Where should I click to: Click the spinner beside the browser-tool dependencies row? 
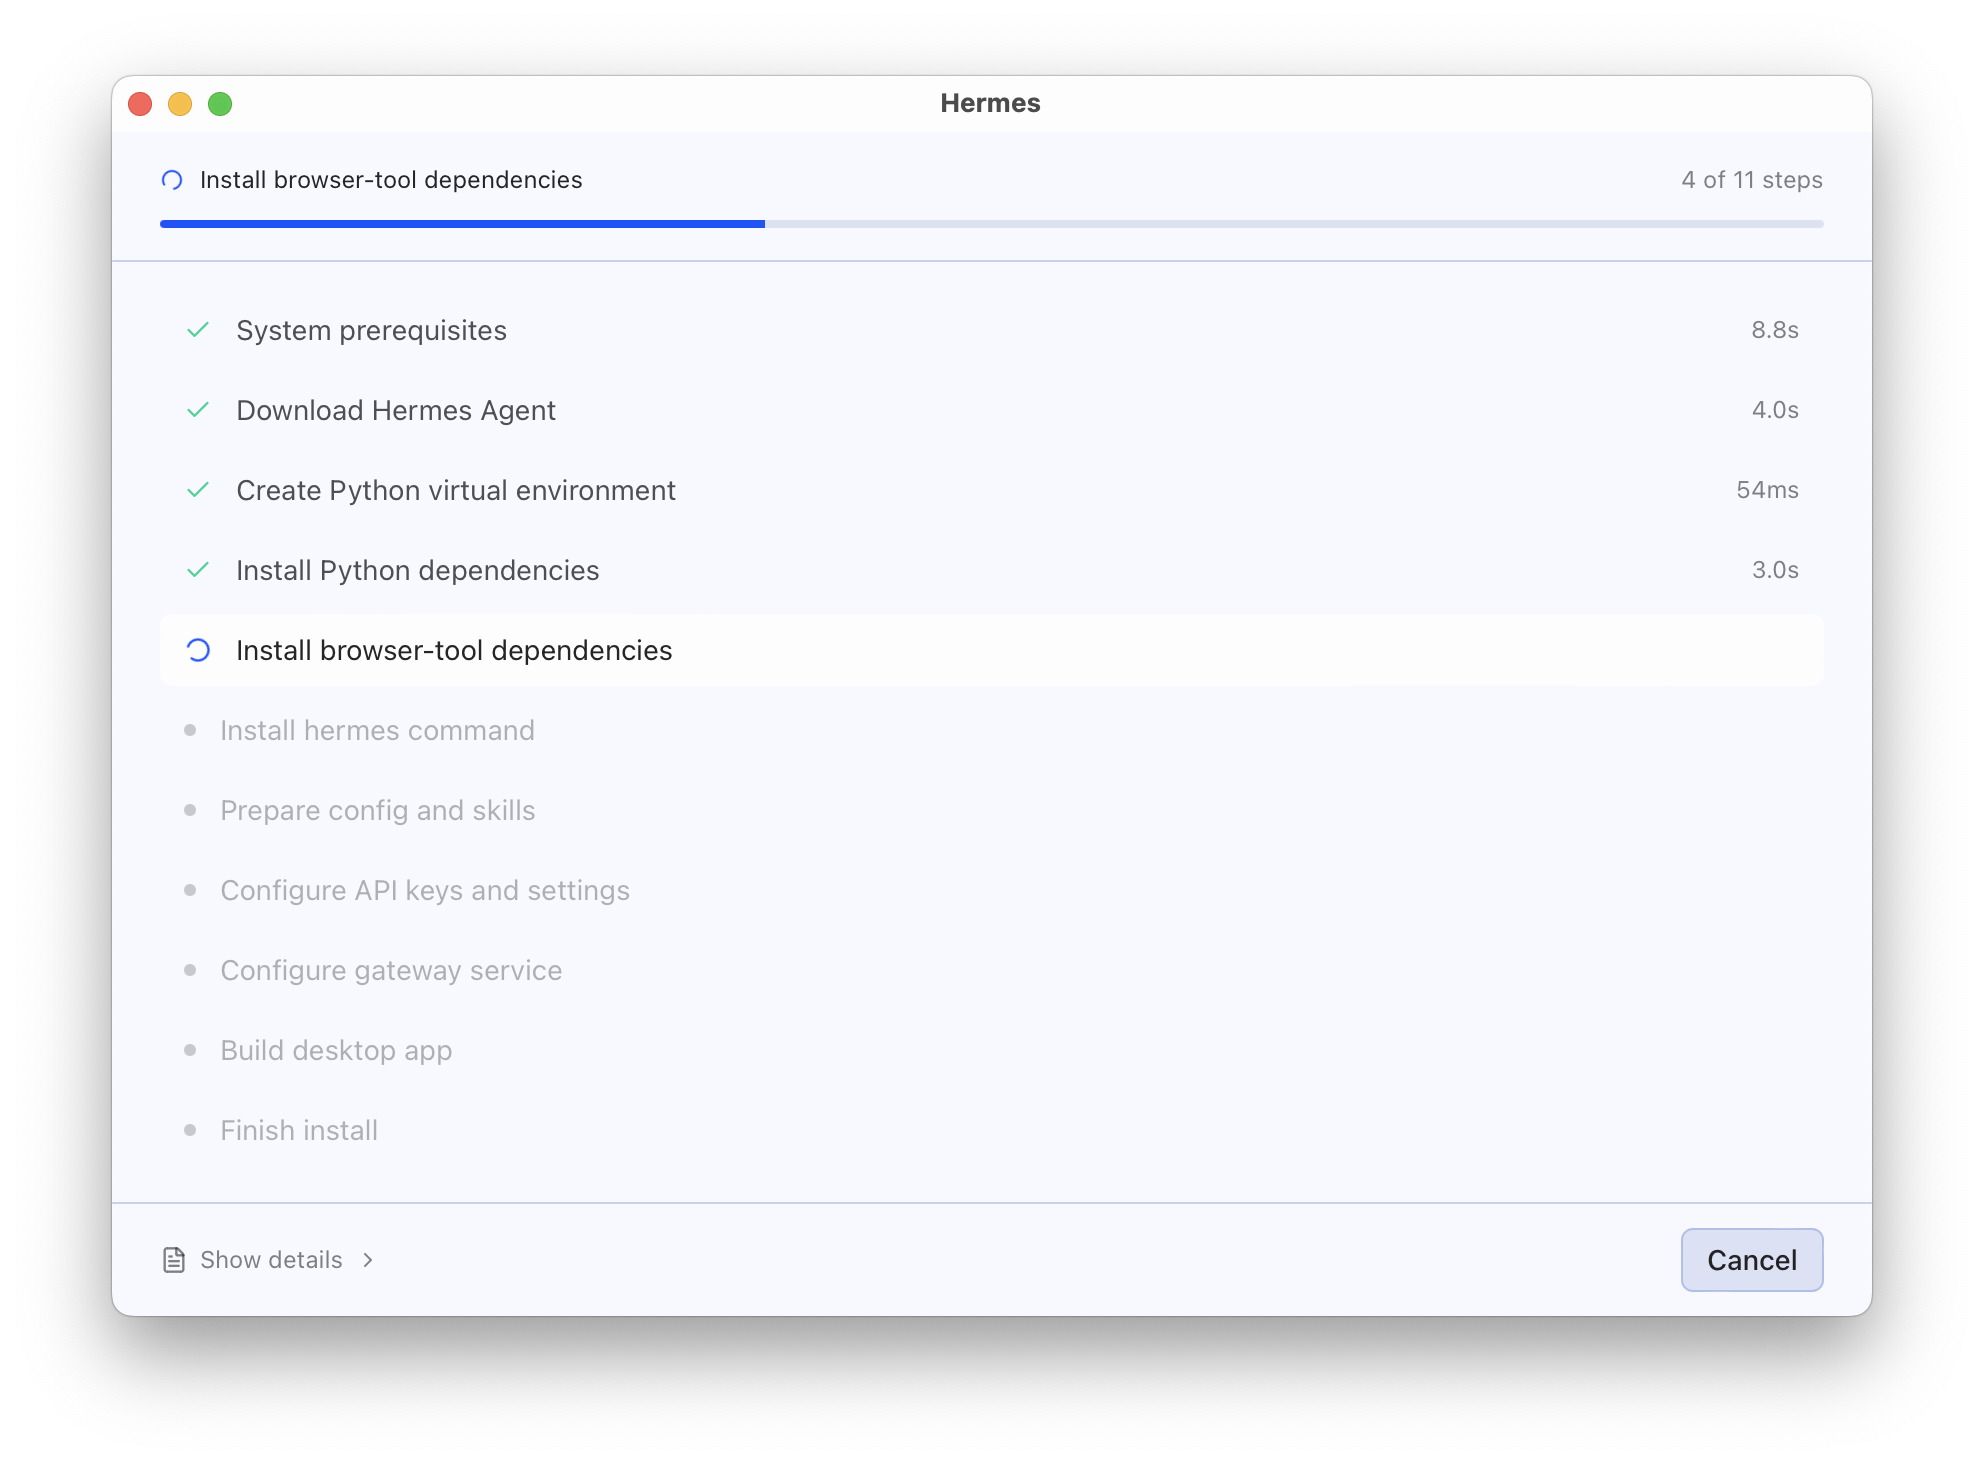click(198, 650)
